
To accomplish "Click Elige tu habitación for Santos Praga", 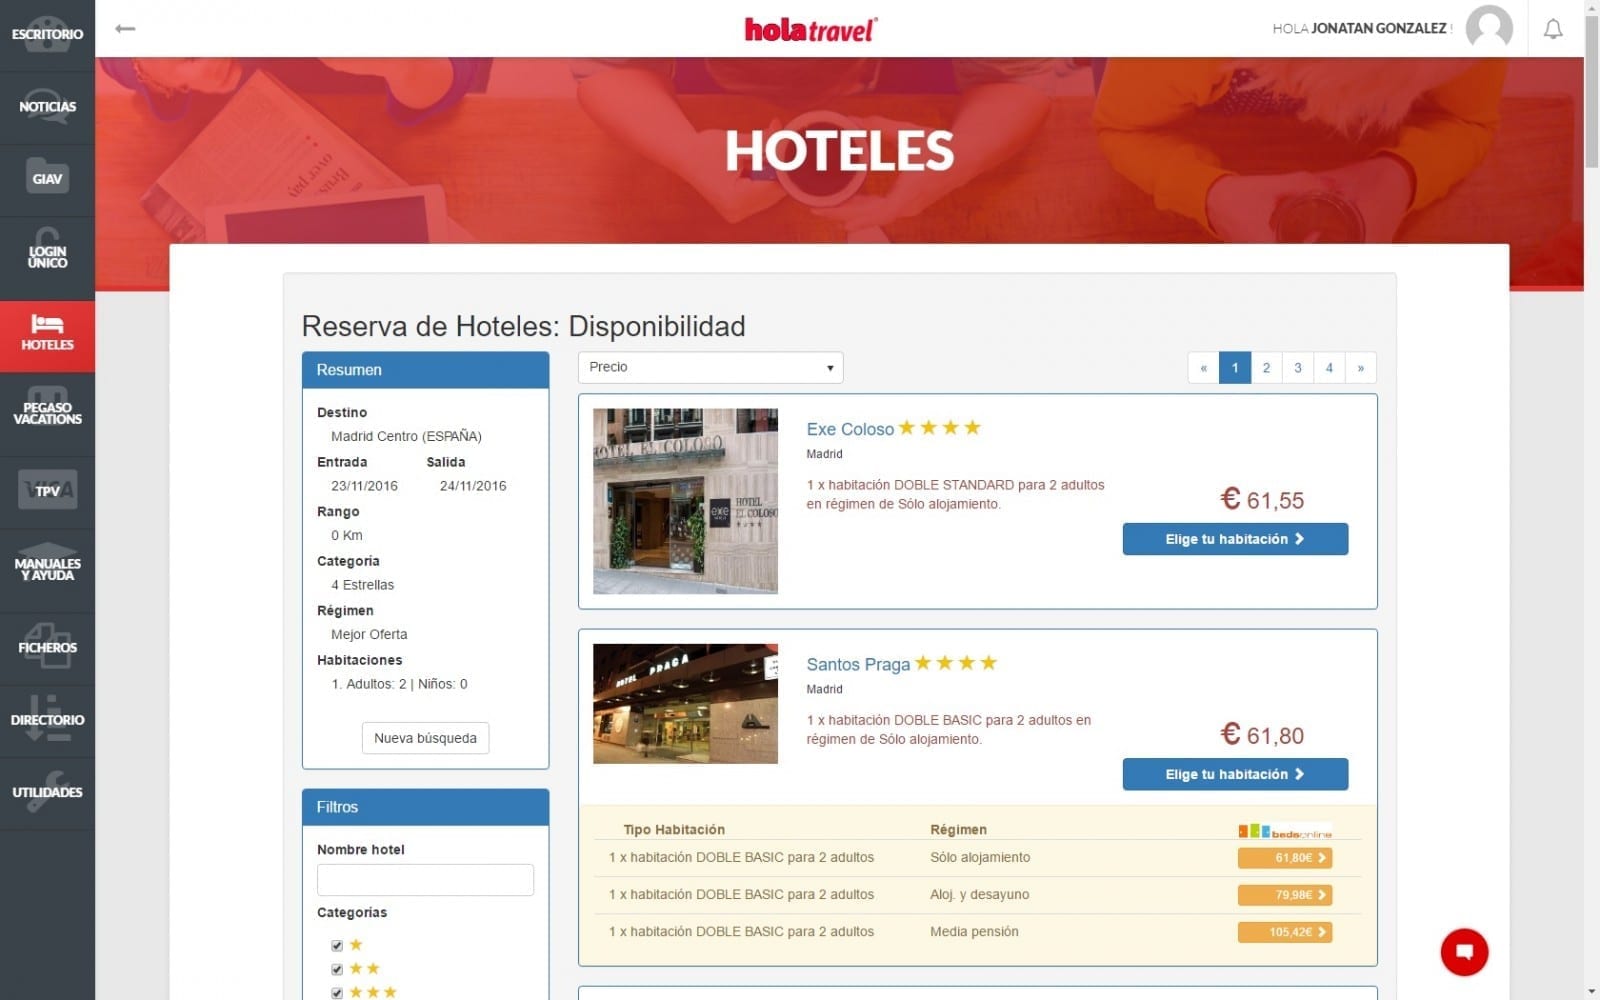I will coord(1235,774).
